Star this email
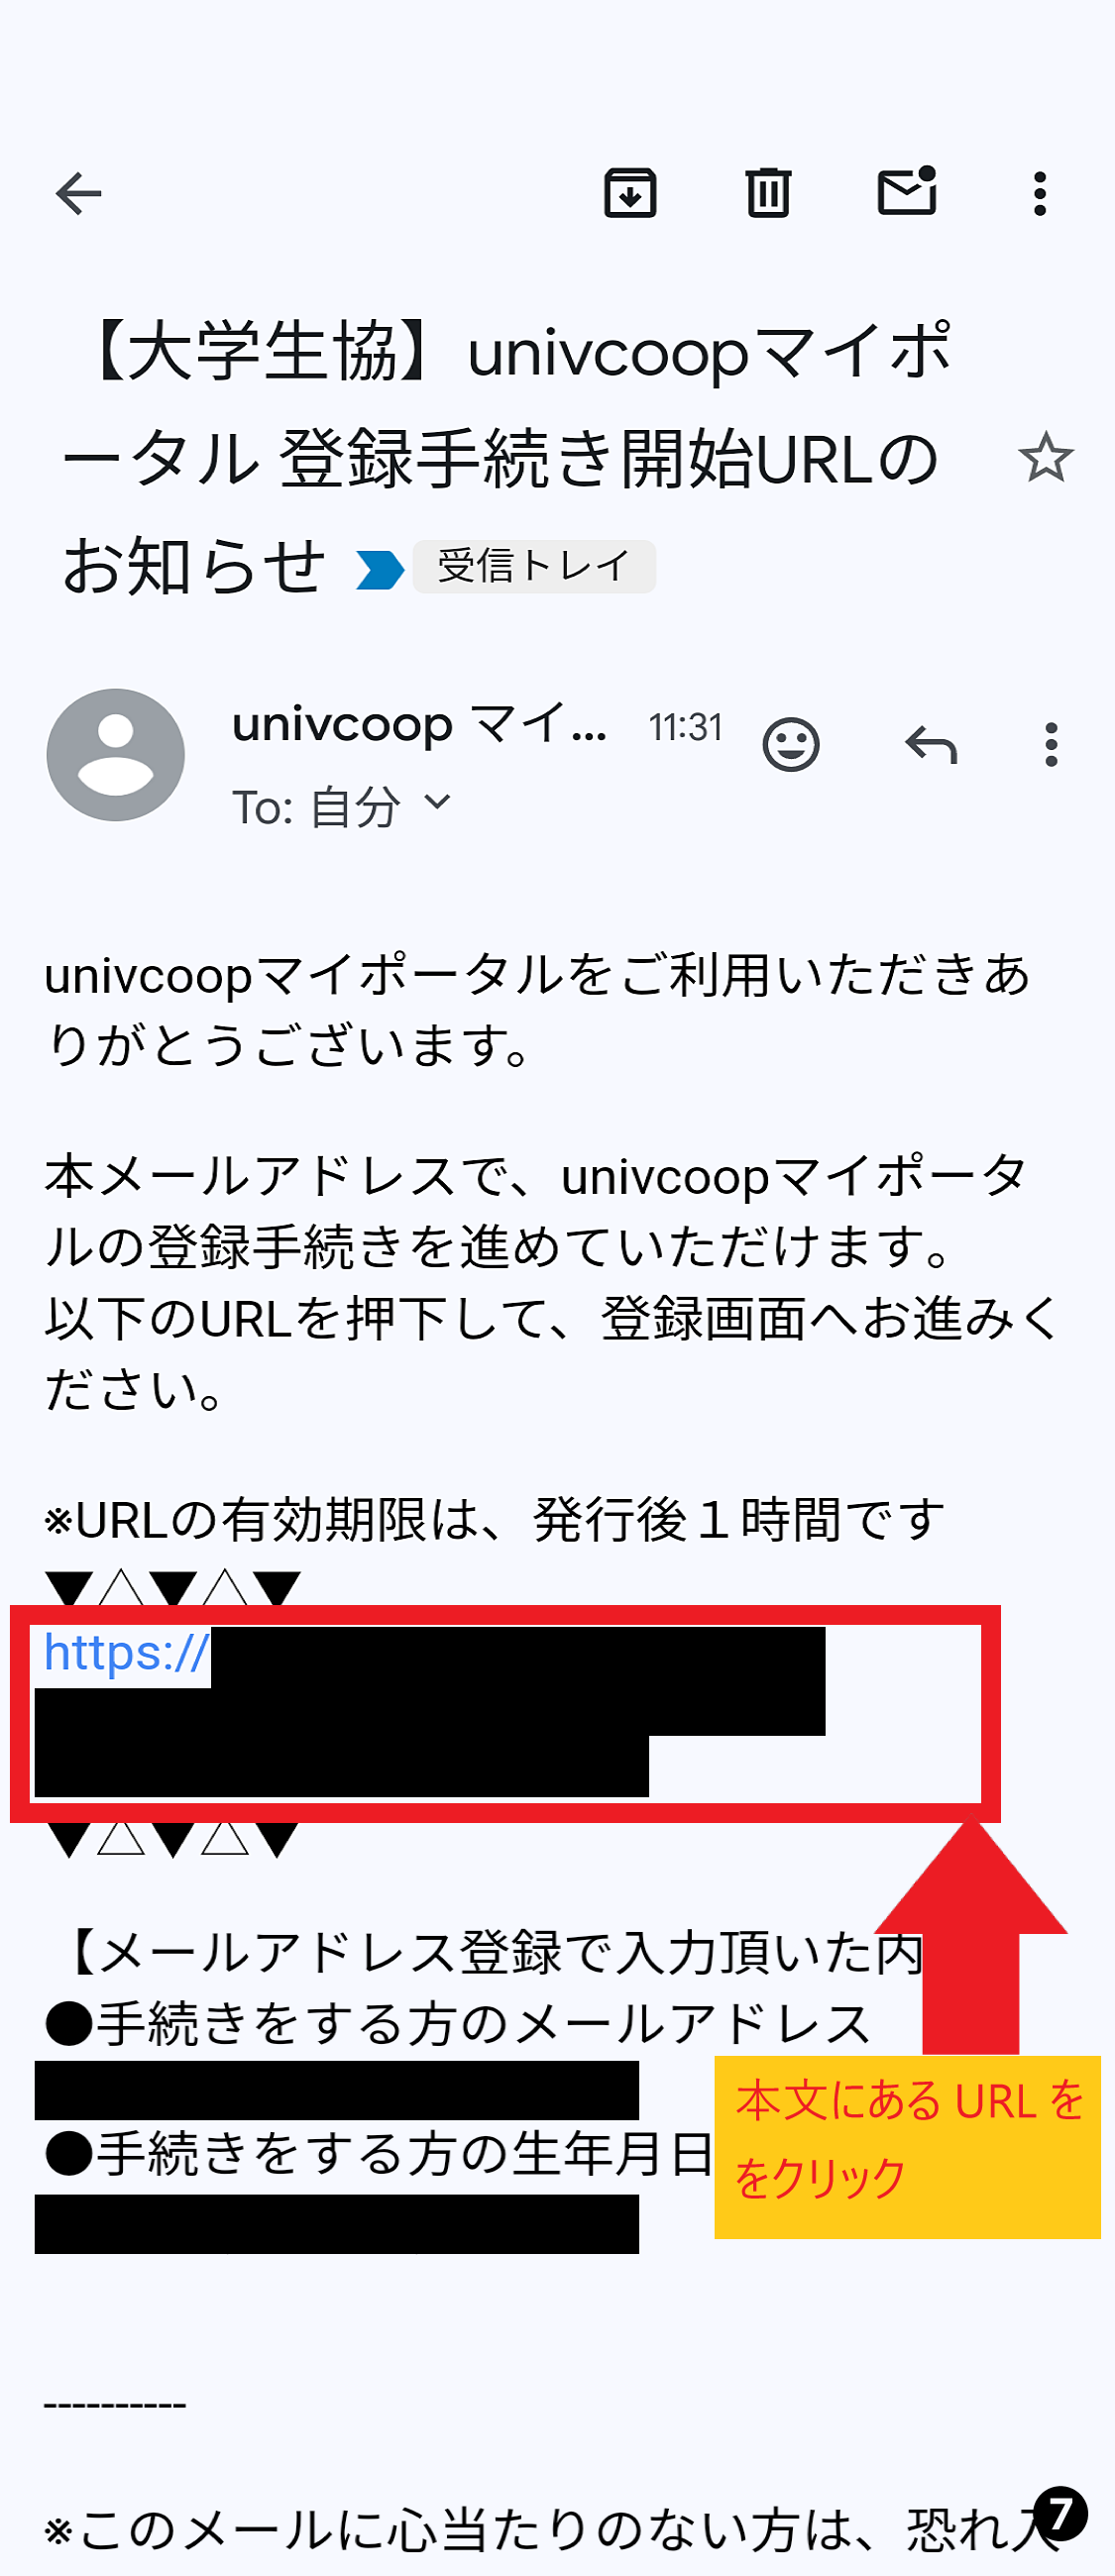The height and width of the screenshot is (2576, 1115). (x=1046, y=457)
